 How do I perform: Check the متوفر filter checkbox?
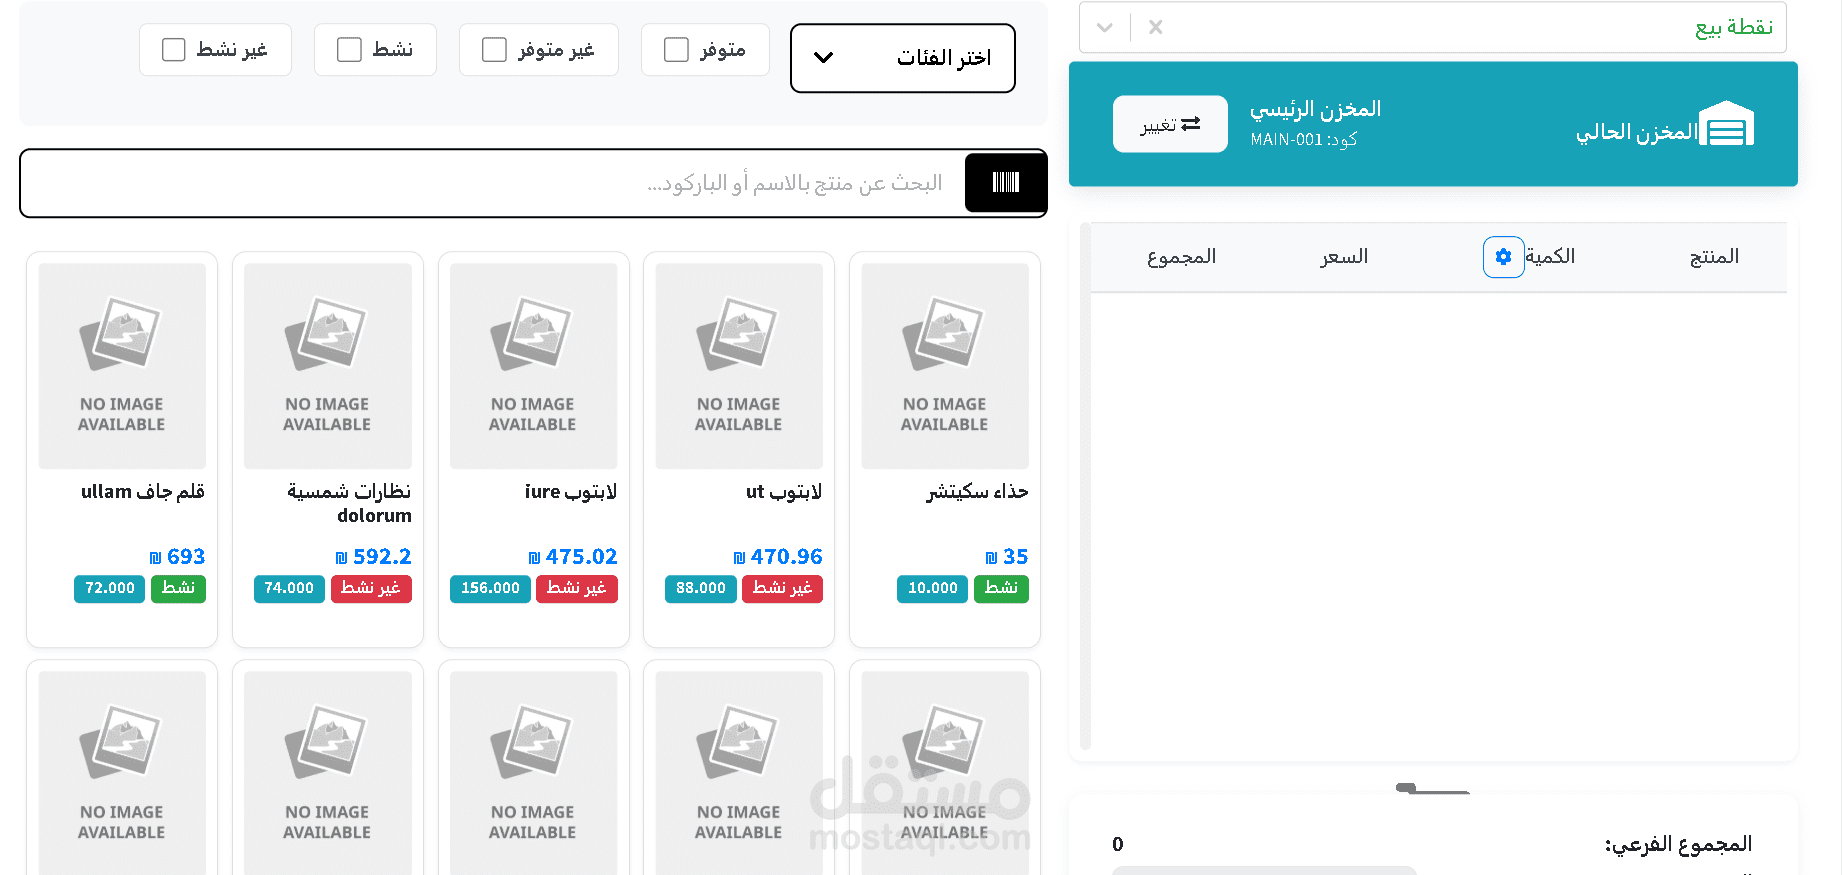[677, 49]
